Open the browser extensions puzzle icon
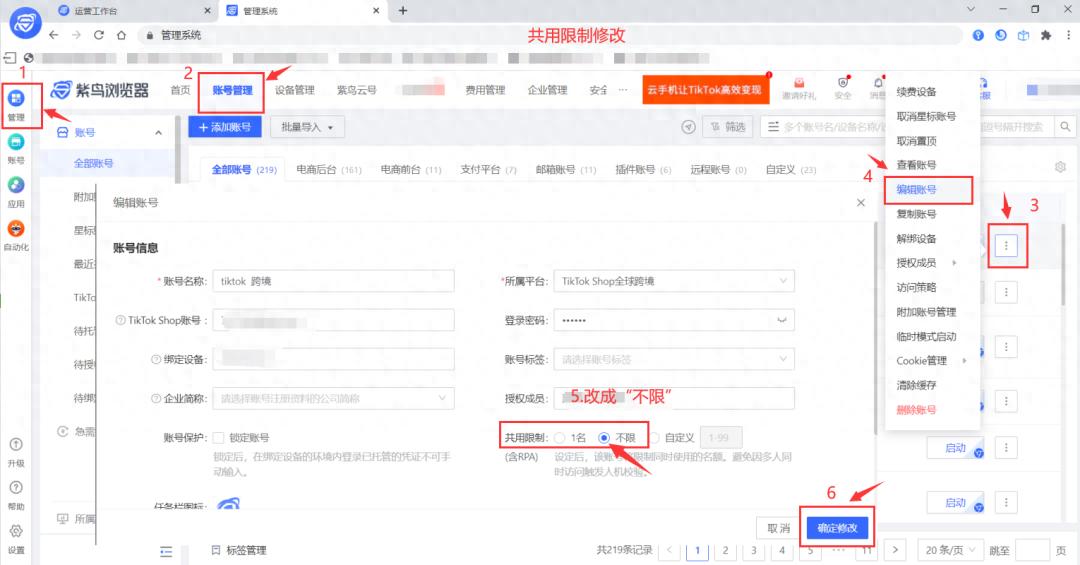Viewport: 1080px width, 565px height. point(1046,35)
